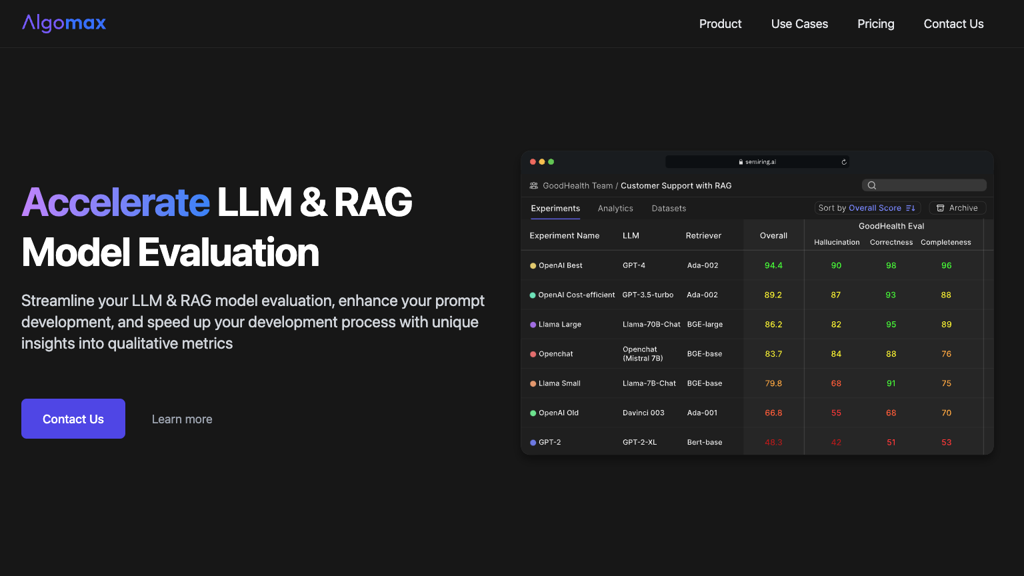Switch to the Datasets tab
The width and height of the screenshot is (1024, 576).
click(x=668, y=208)
